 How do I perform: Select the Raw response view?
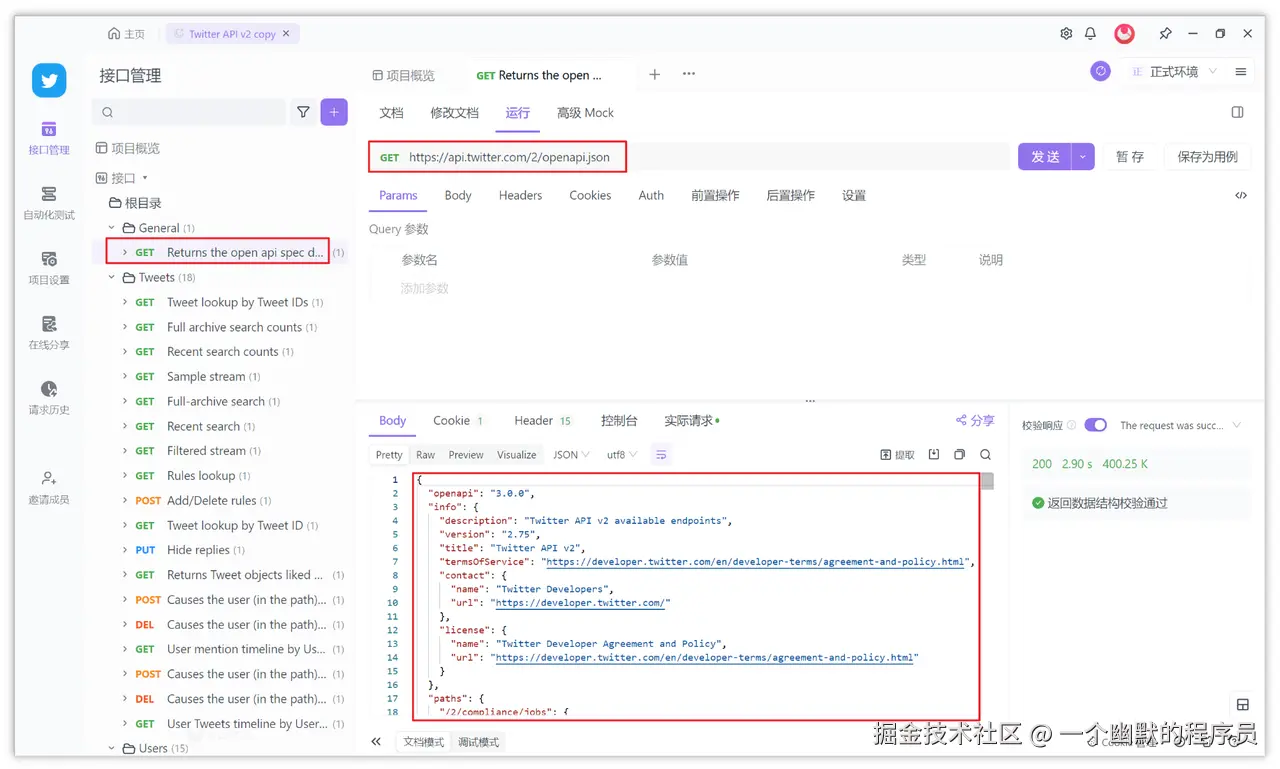coord(426,455)
